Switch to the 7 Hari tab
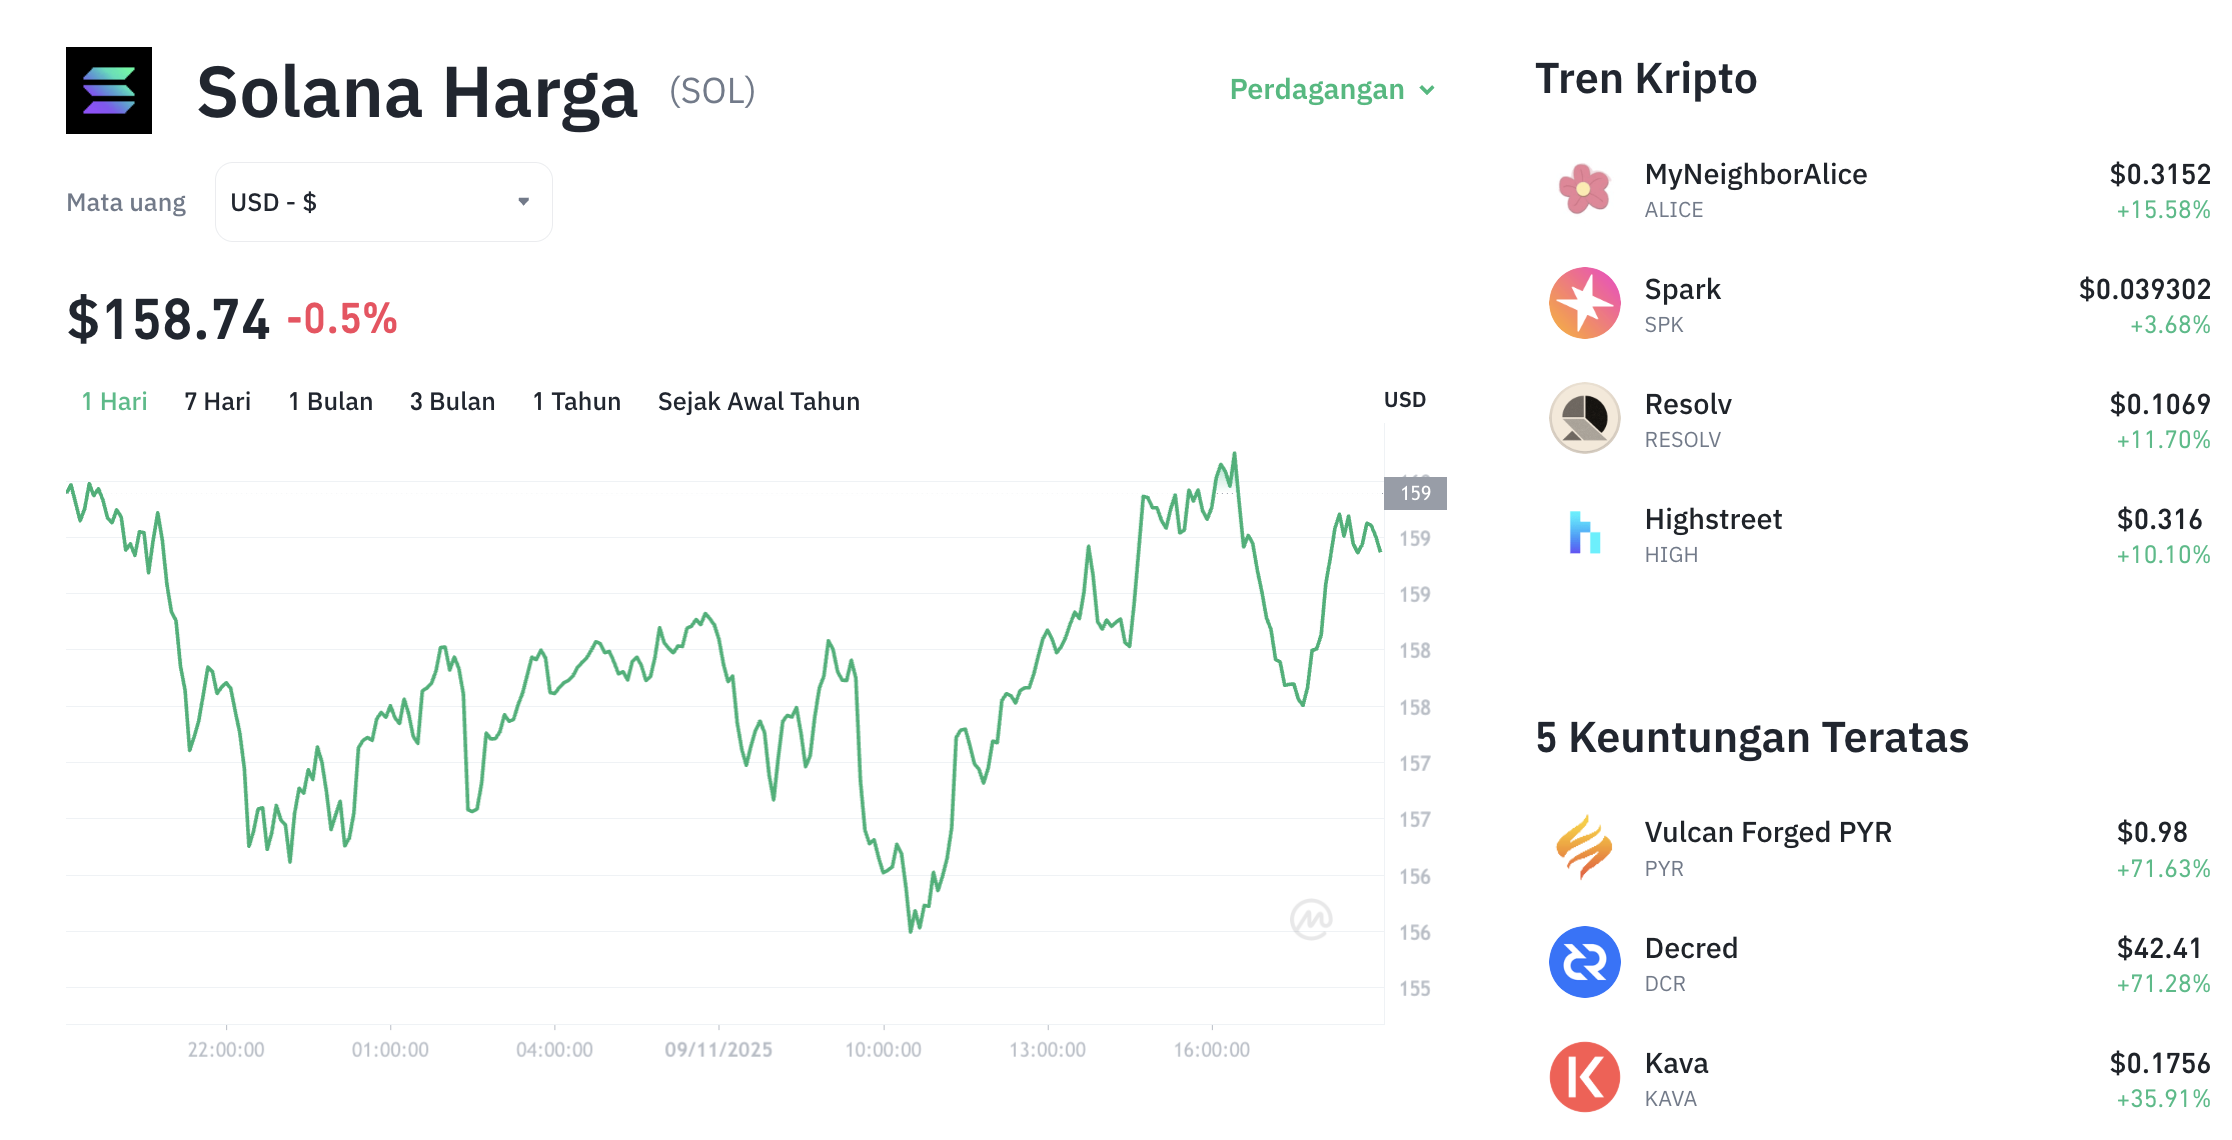Image resolution: width=2232 pixels, height=1140 pixels. click(x=216, y=401)
